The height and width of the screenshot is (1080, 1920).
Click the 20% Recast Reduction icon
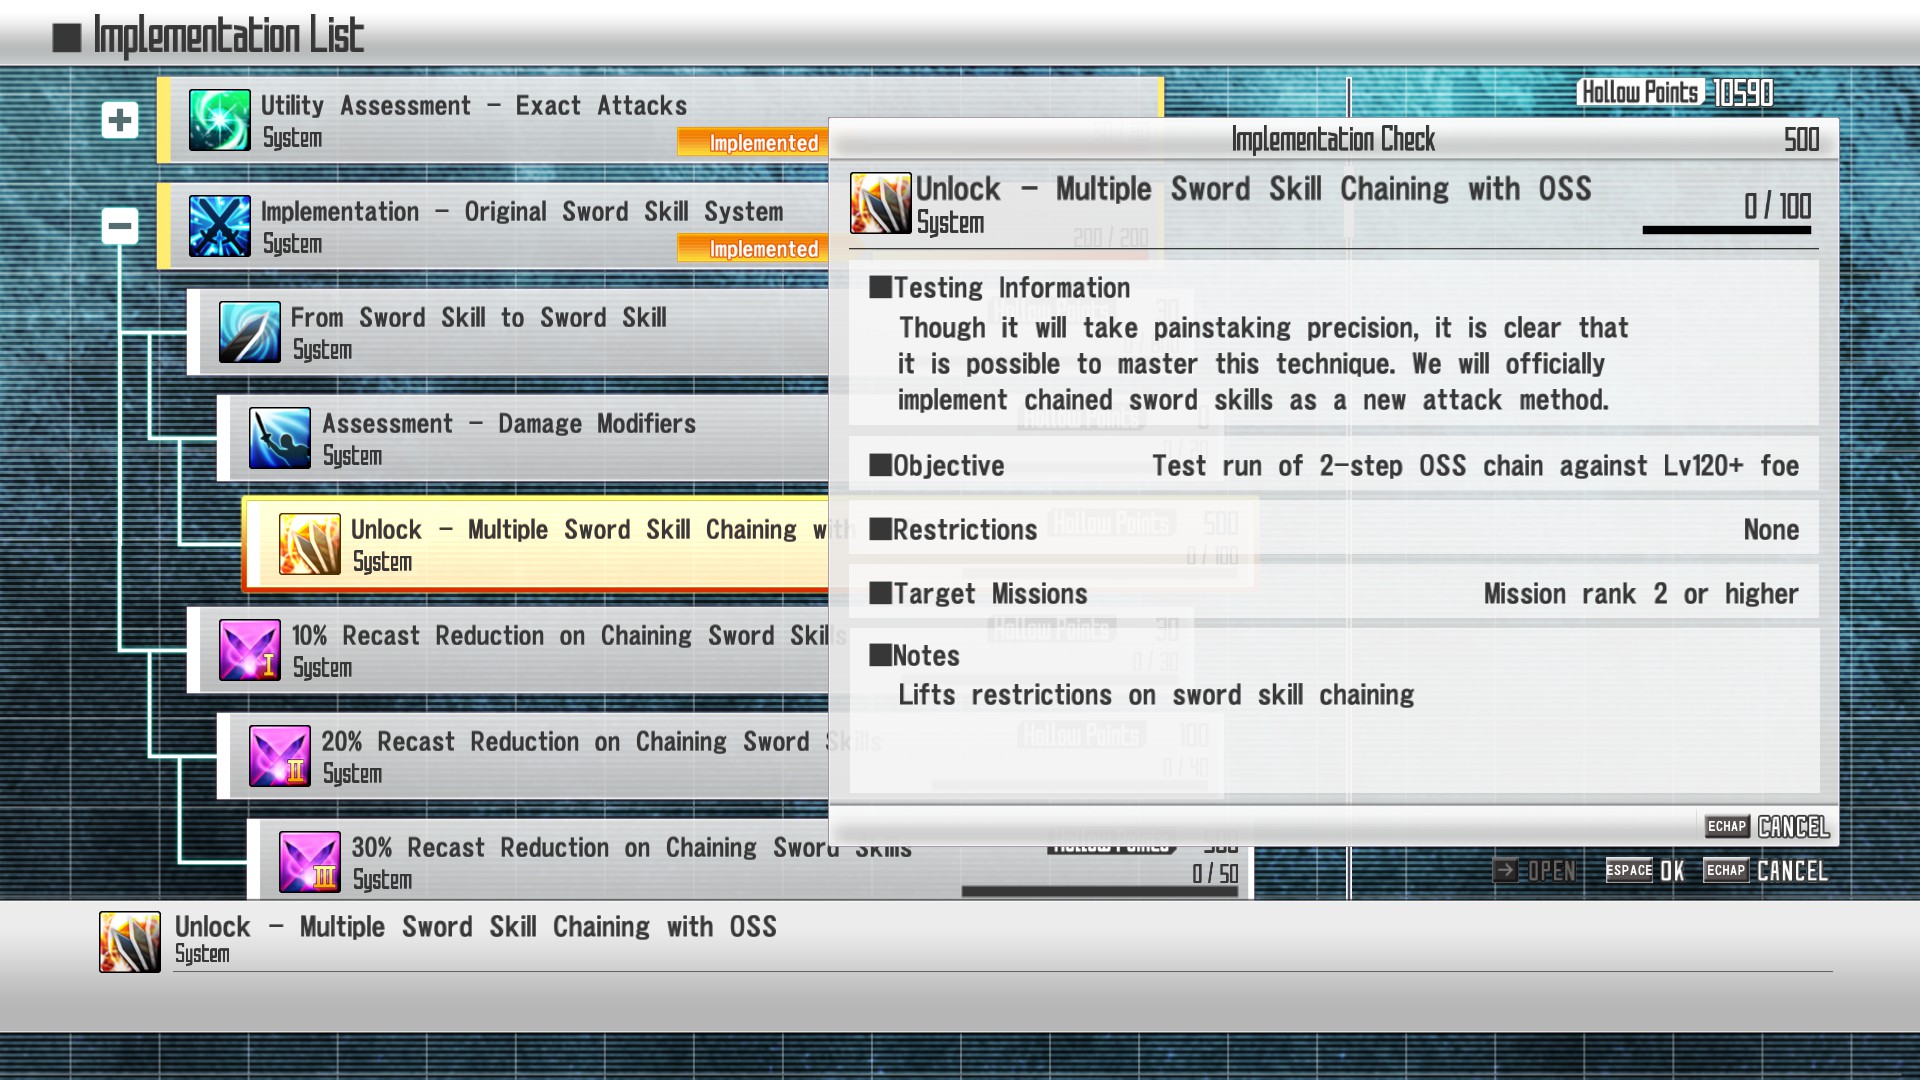tap(280, 756)
